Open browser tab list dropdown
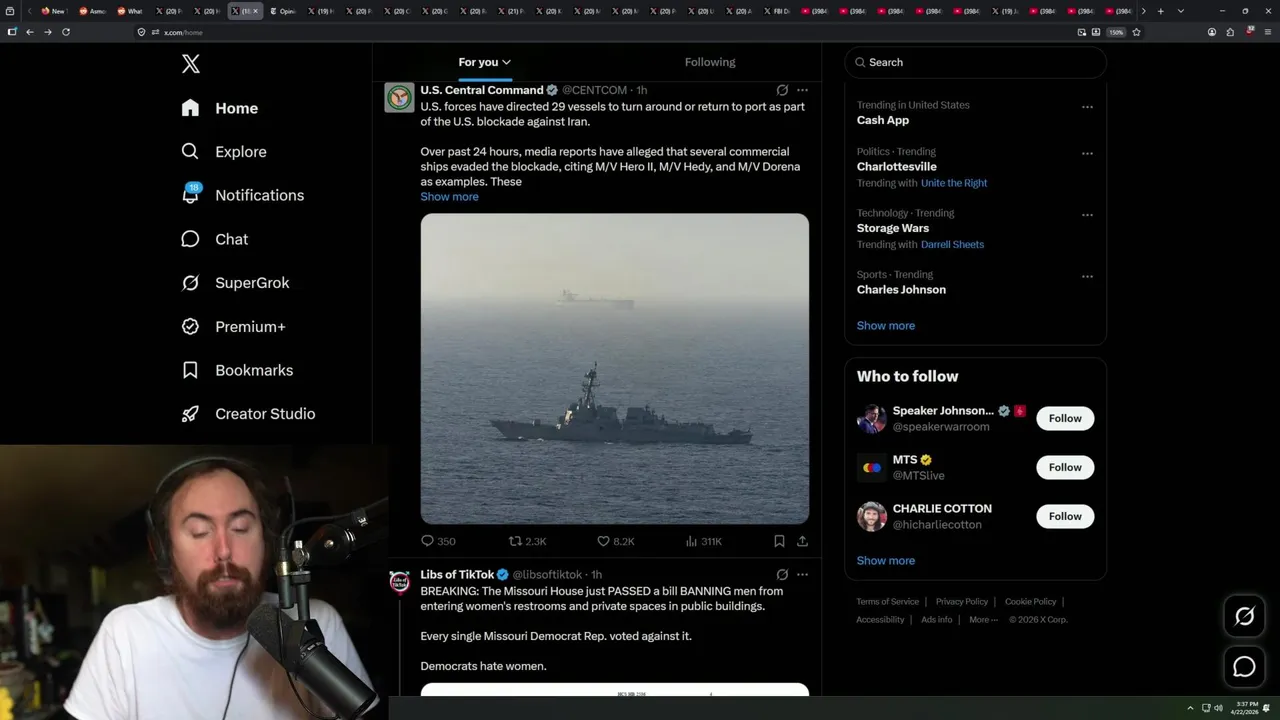Image resolution: width=1280 pixels, height=720 pixels. pyautogui.click(x=1181, y=11)
